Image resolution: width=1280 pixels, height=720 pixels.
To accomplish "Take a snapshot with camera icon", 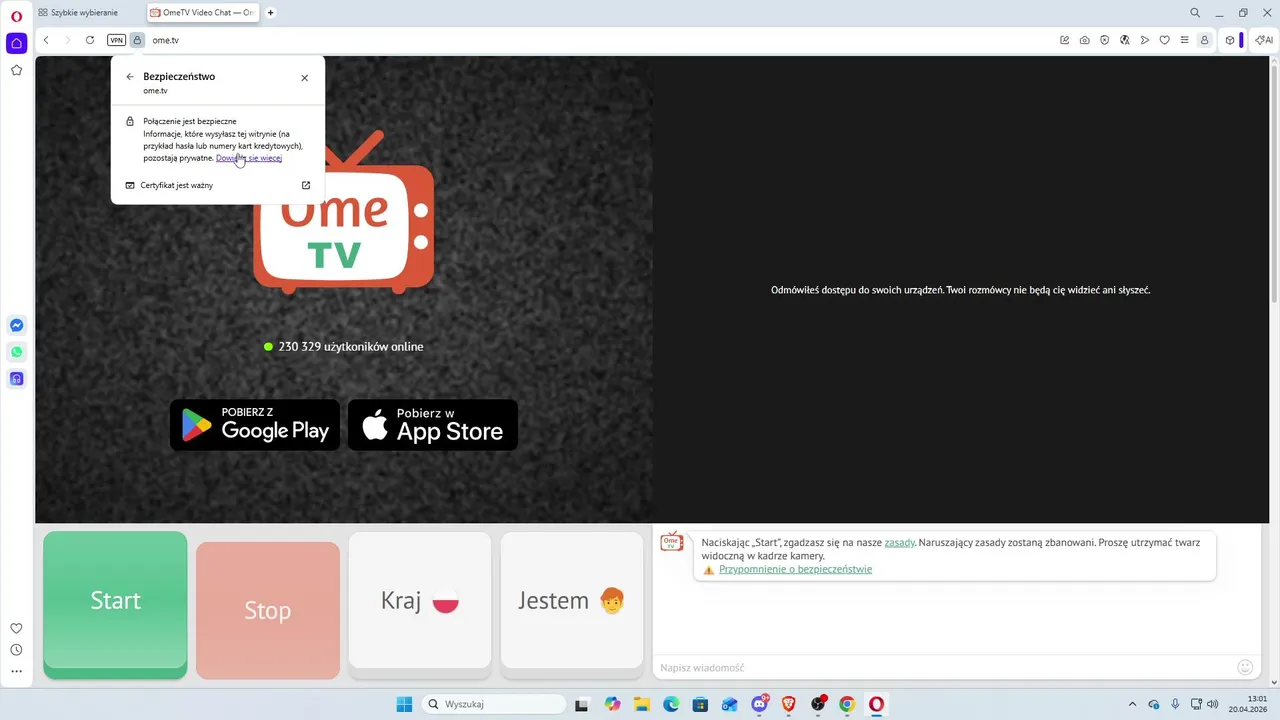I will click(x=1084, y=40).
